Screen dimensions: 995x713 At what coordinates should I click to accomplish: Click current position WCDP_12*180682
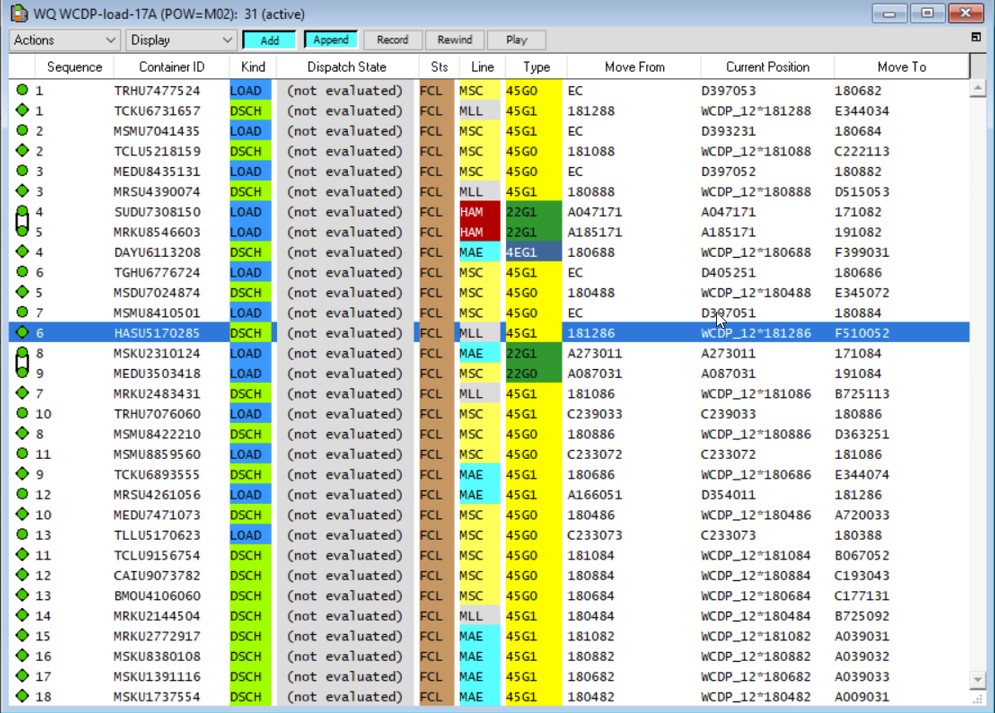756,677
